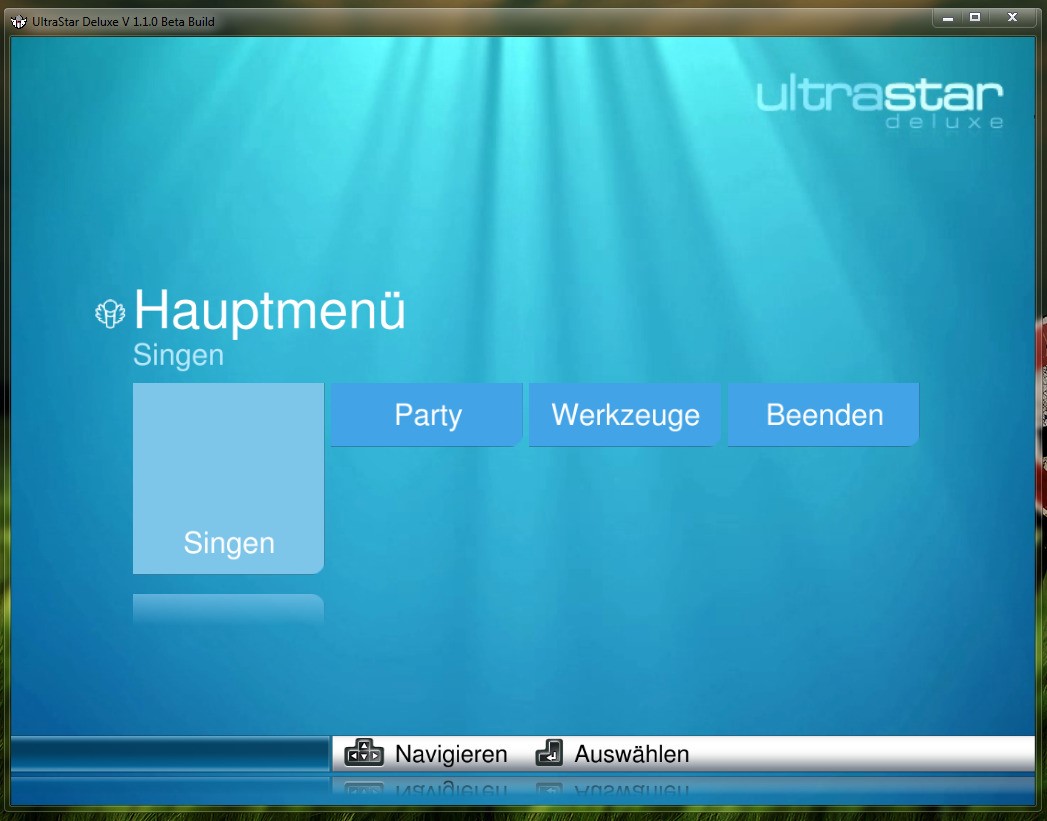The height and width of the screenshot is (821, 1047).
Task: Click the window title UltraStar Deluxe V 1.1.0
Action: (x=124, y=21)
